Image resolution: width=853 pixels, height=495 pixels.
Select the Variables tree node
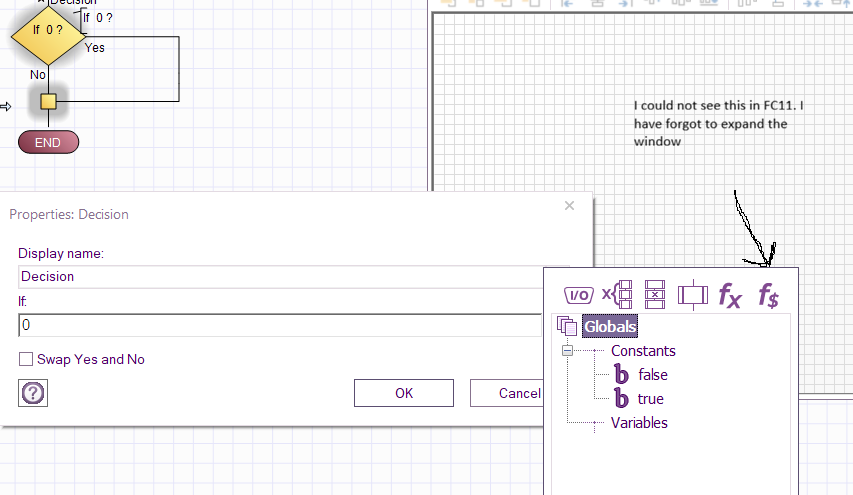pos(639,423)
